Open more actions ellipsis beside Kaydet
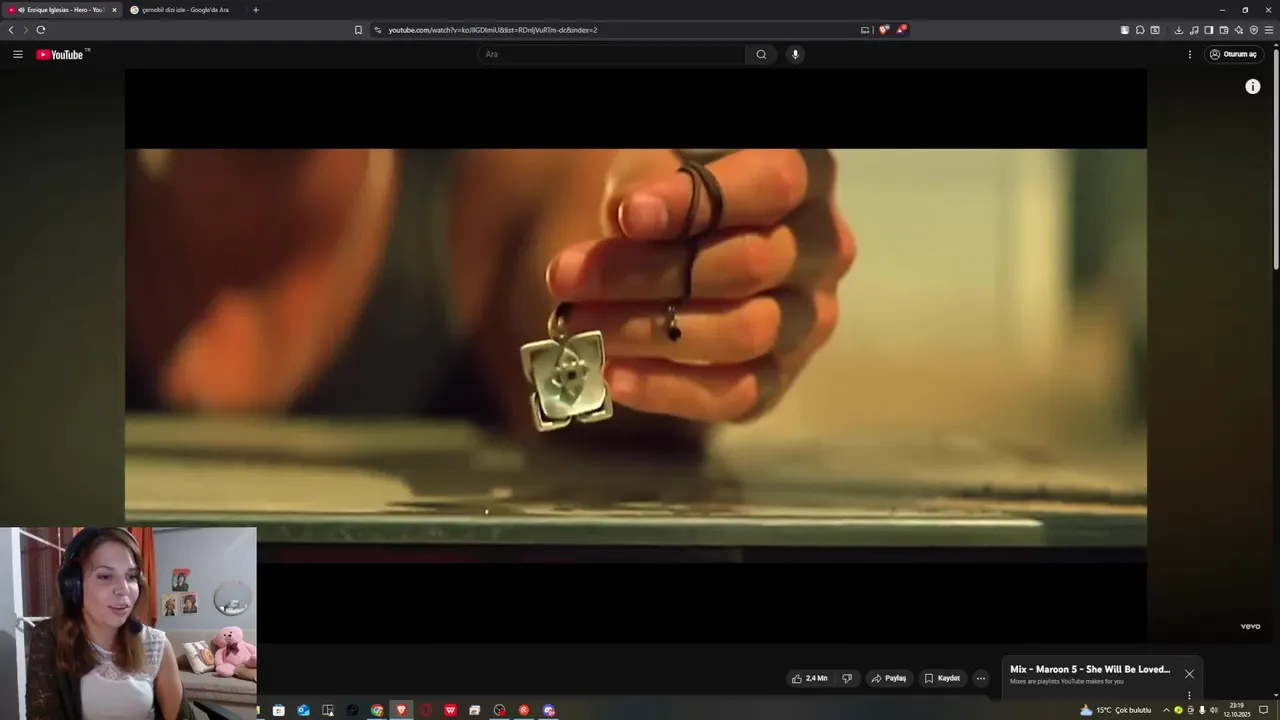Screen dimensions: 1280x720 [981, 678]
